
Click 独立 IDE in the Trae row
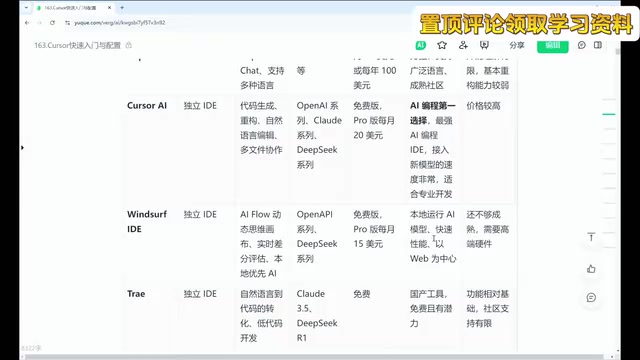pyautogui.click(x=200, y=294)
